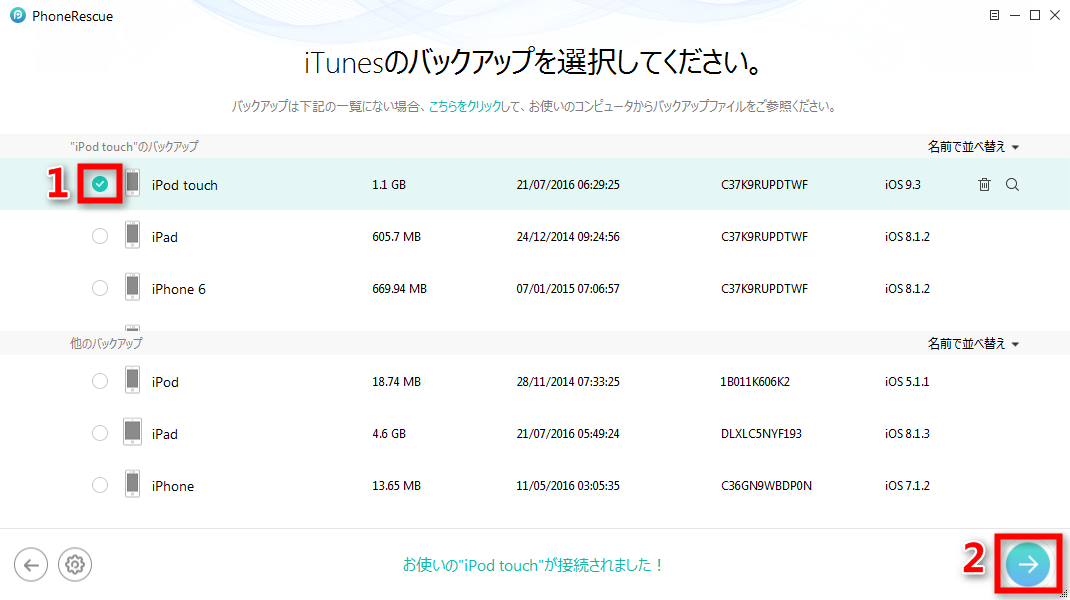Click the date 21/07/2016 06:29:25
The image size is (1070, 600).
[568, 185]
